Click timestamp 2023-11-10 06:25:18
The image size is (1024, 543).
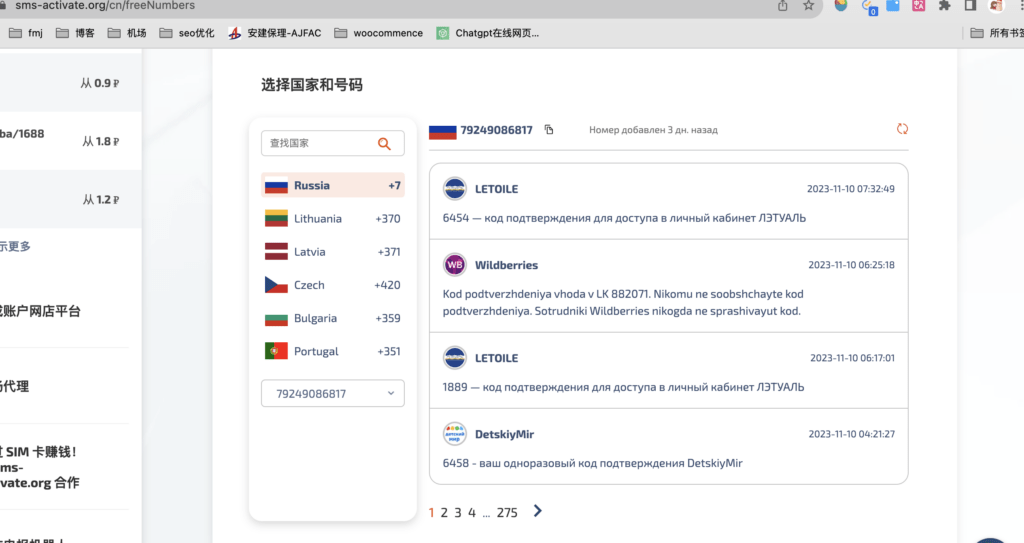pos(852,265)
